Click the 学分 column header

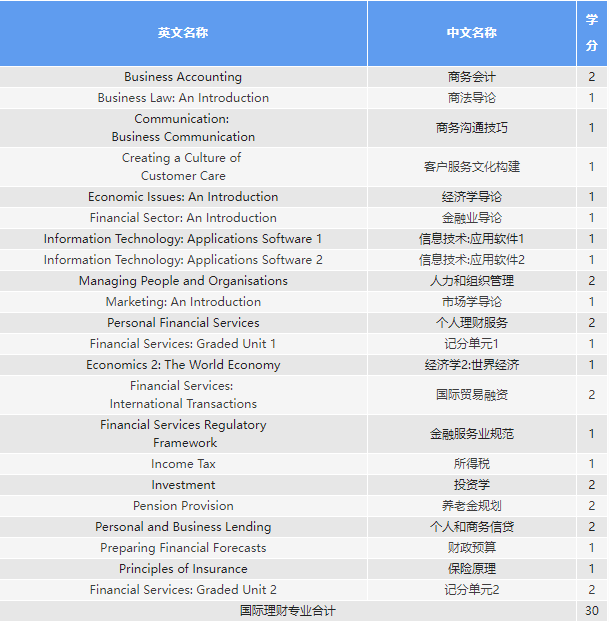[592, 33]
